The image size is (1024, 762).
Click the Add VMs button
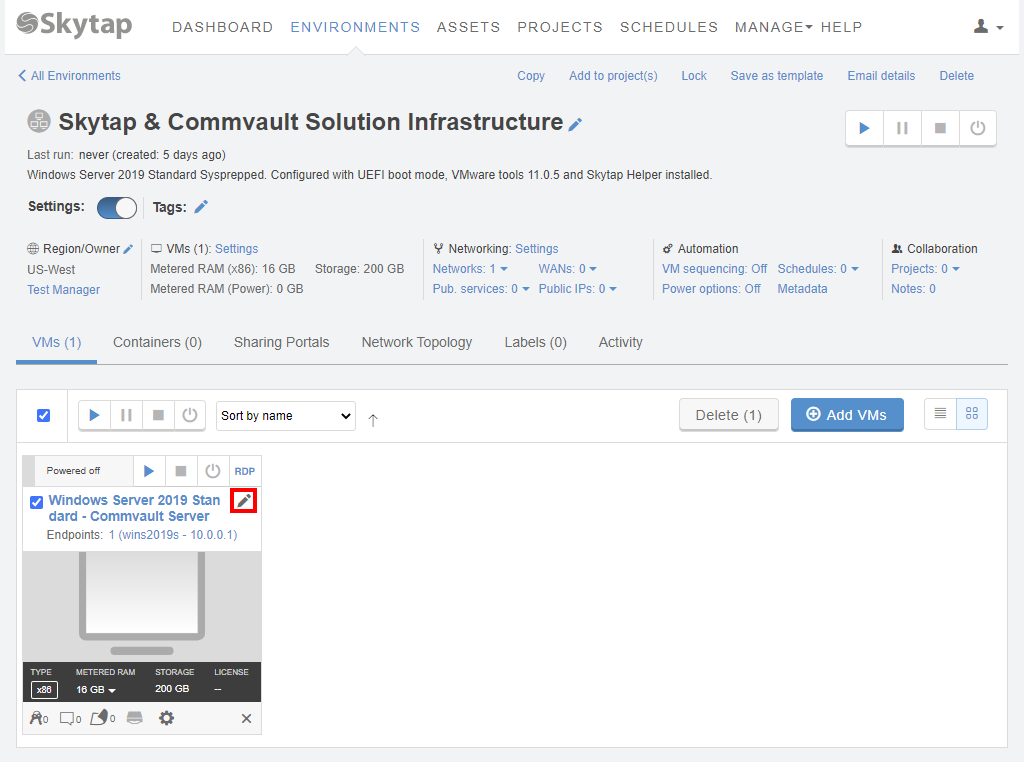click(847, 415)
